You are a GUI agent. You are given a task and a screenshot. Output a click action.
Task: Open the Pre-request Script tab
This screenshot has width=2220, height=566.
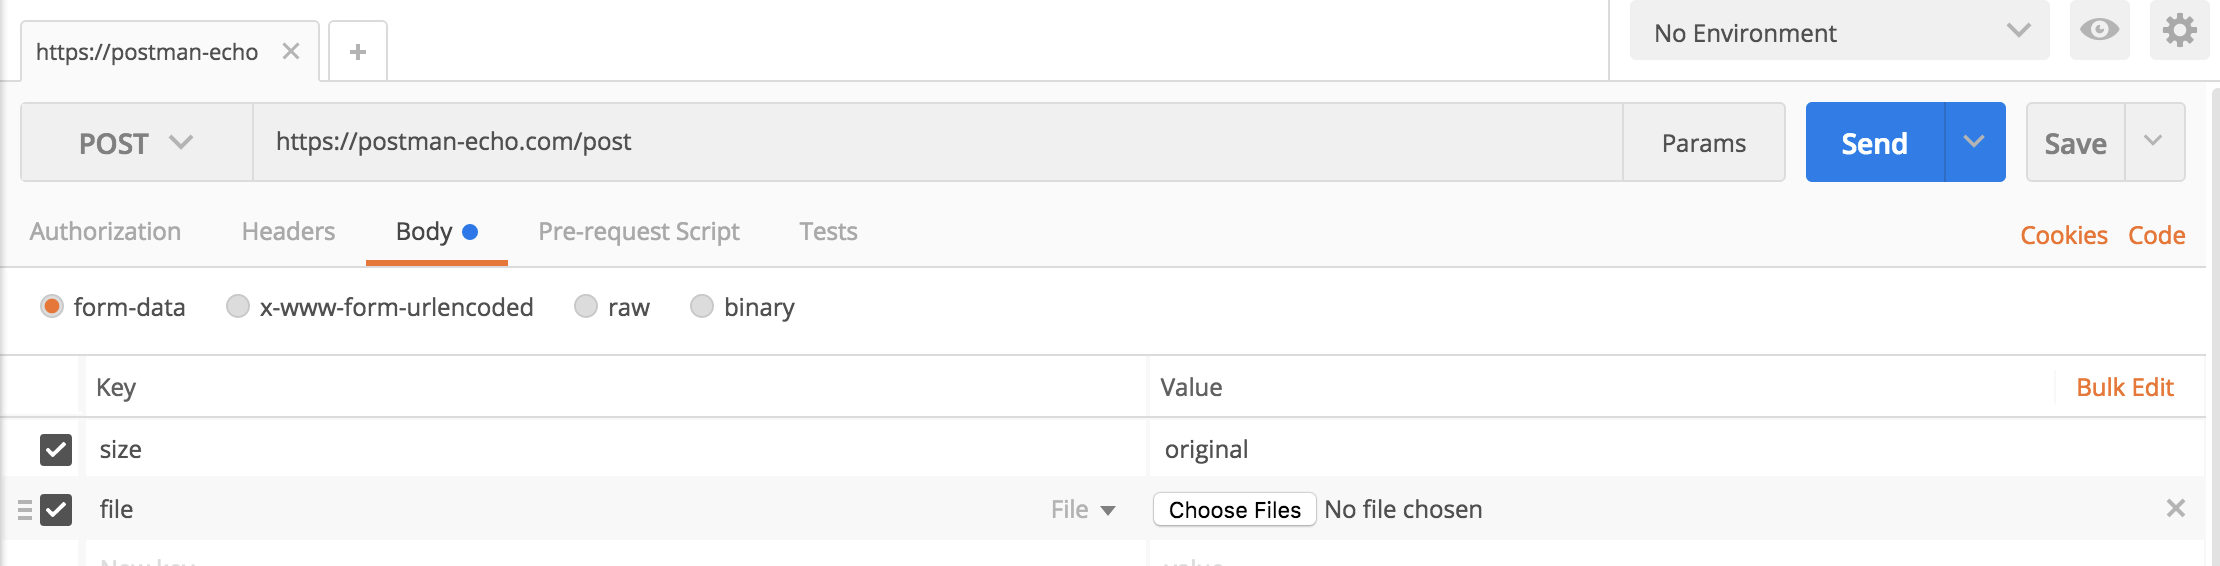pos(639,231)
